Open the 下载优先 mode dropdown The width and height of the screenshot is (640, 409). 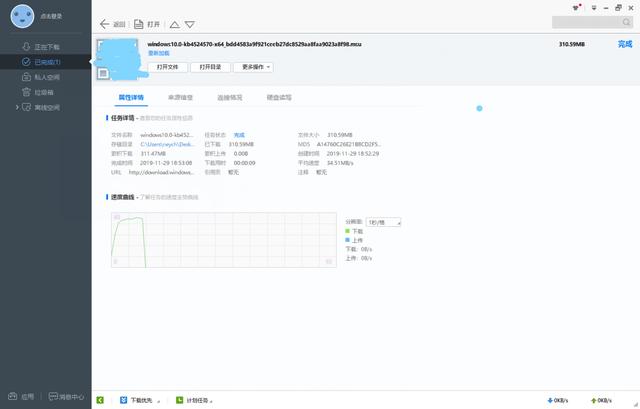(140, 400)
